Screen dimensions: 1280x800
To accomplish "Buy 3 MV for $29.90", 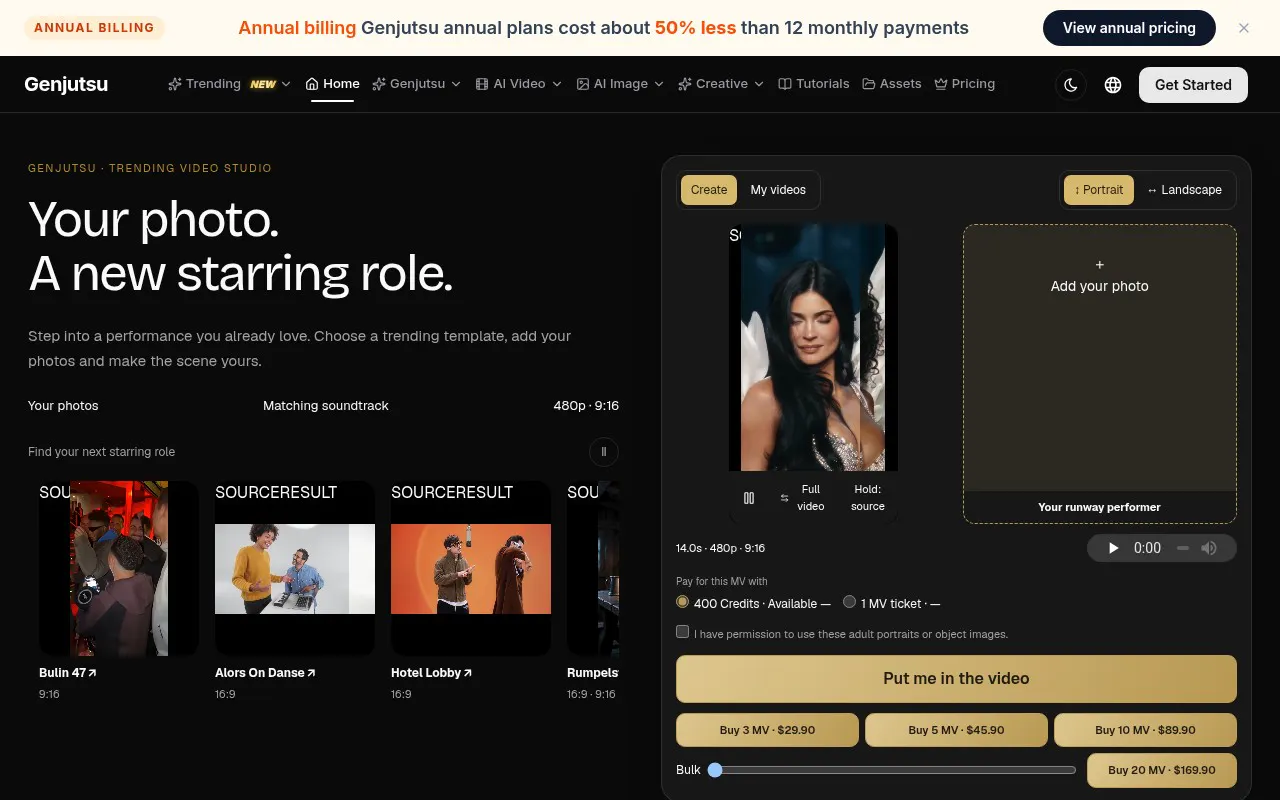I will click(x=767, y=730).
